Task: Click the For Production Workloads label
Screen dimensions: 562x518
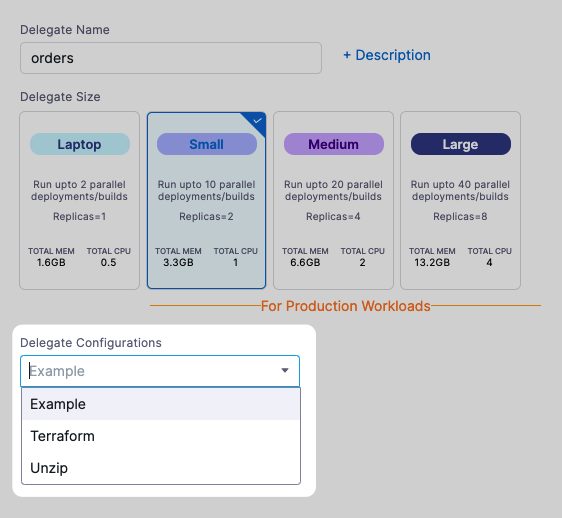Action: [346, 306]
